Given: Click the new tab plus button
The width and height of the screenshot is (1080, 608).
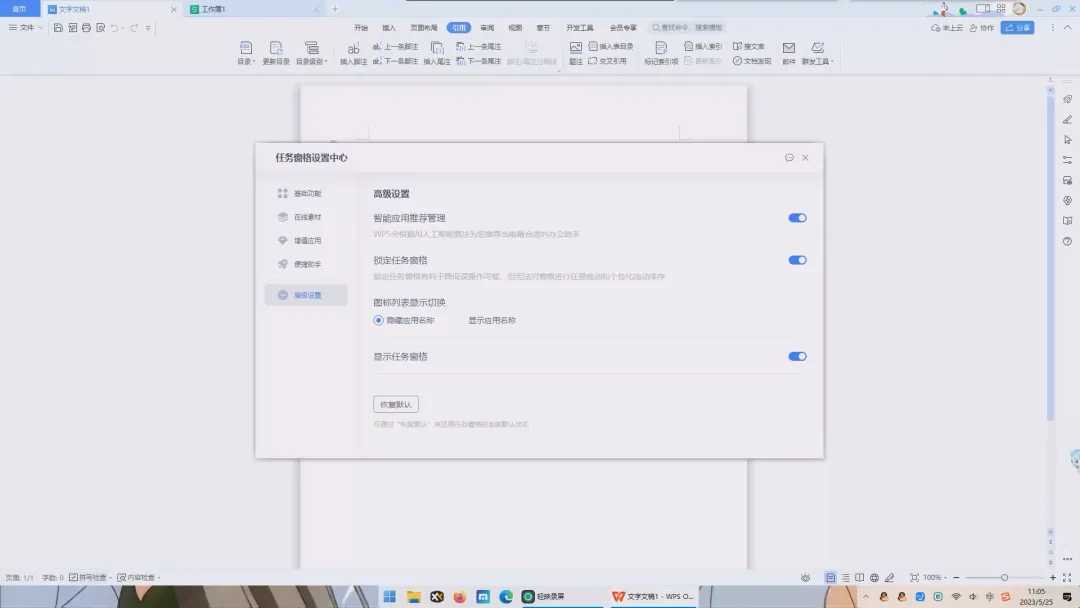Looking at the screenshot, I should tap(335, 9).
